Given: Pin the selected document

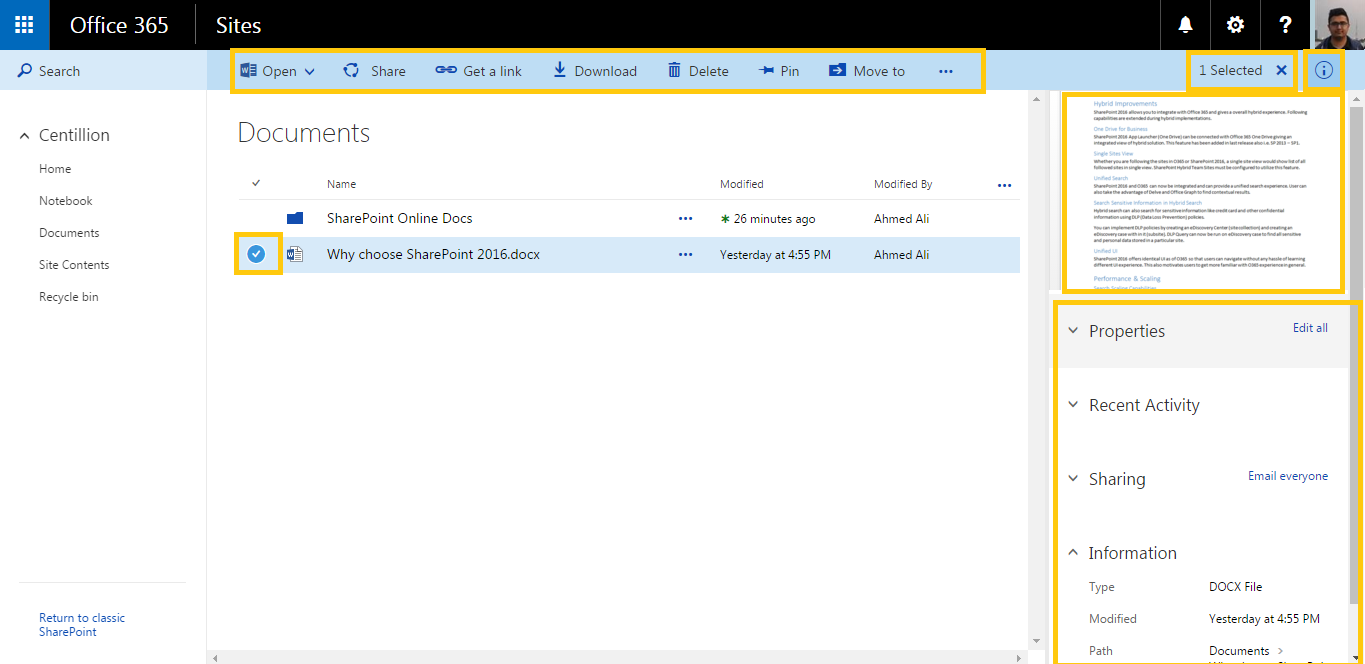Looking at the screenshot, I should [779, 71].
